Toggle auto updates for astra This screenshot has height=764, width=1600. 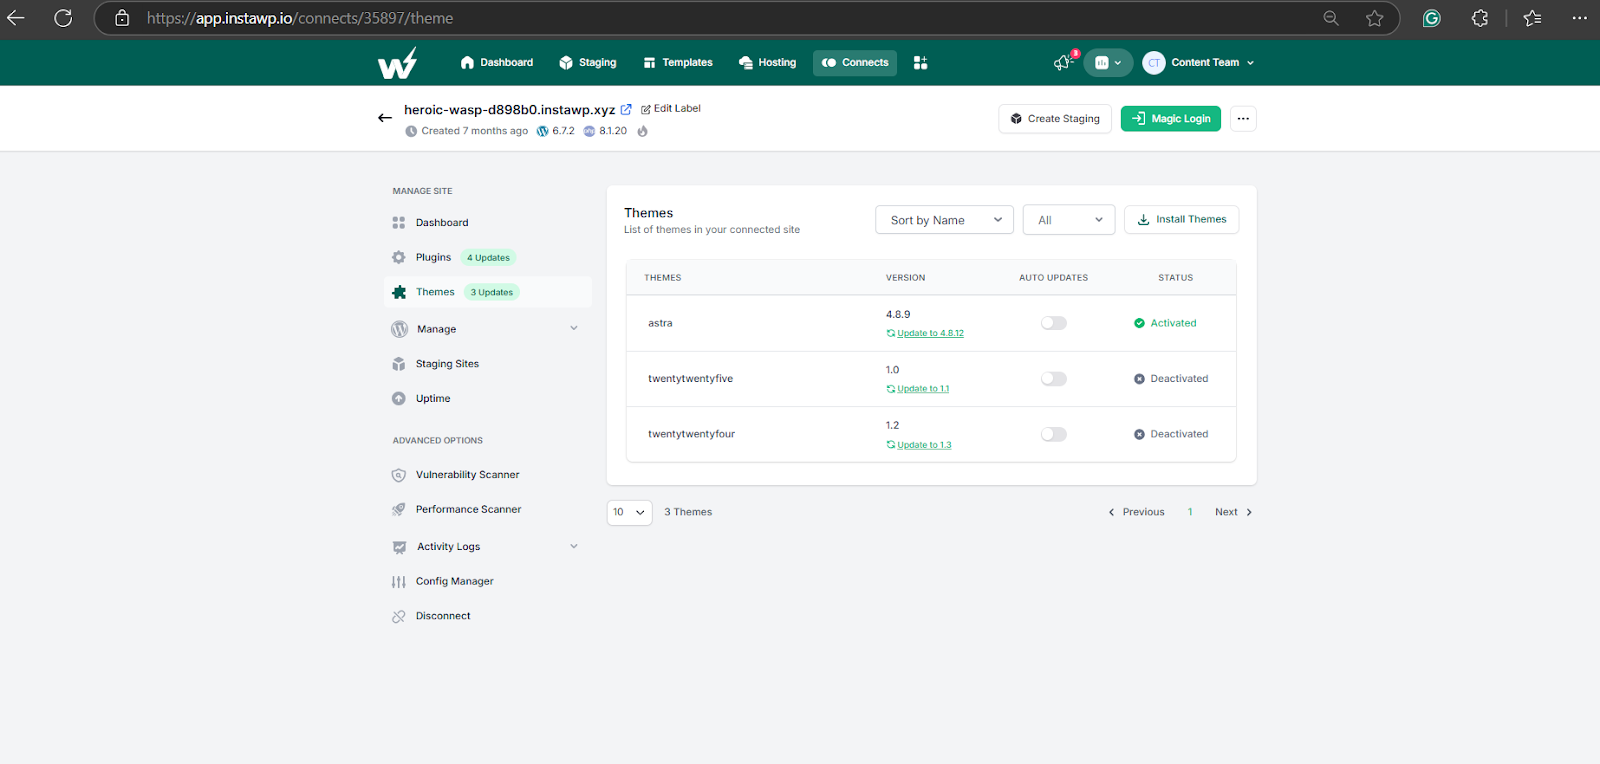point(1054,323)
